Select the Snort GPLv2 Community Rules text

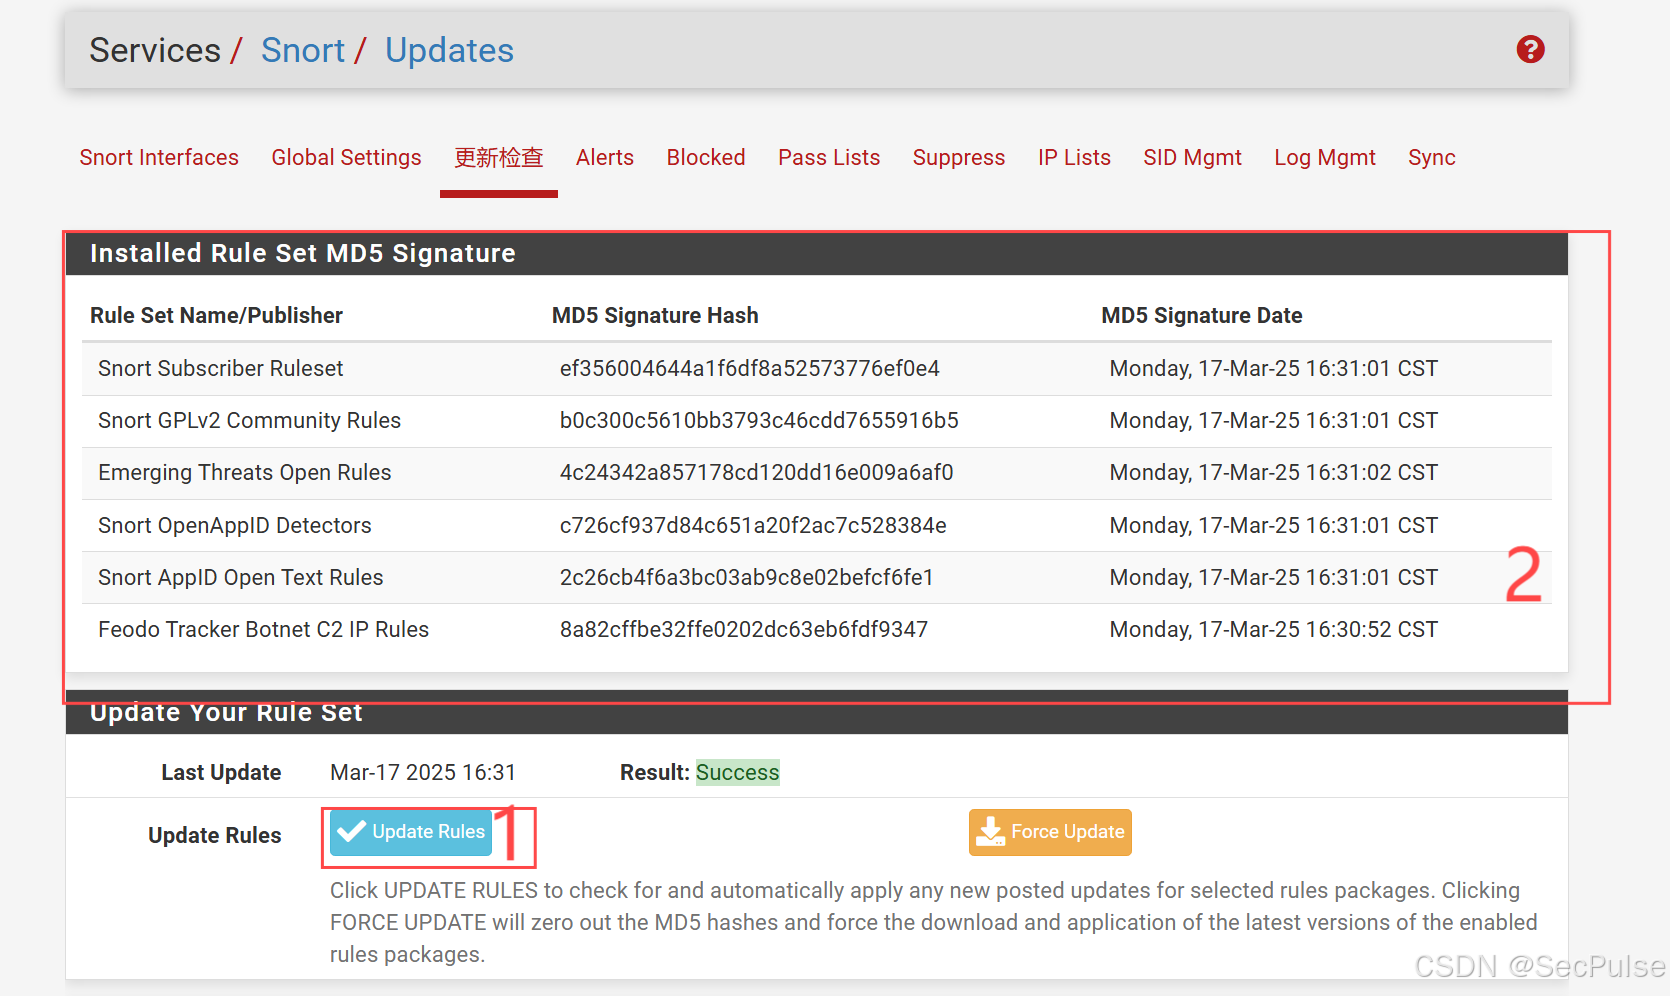point(249,421)
